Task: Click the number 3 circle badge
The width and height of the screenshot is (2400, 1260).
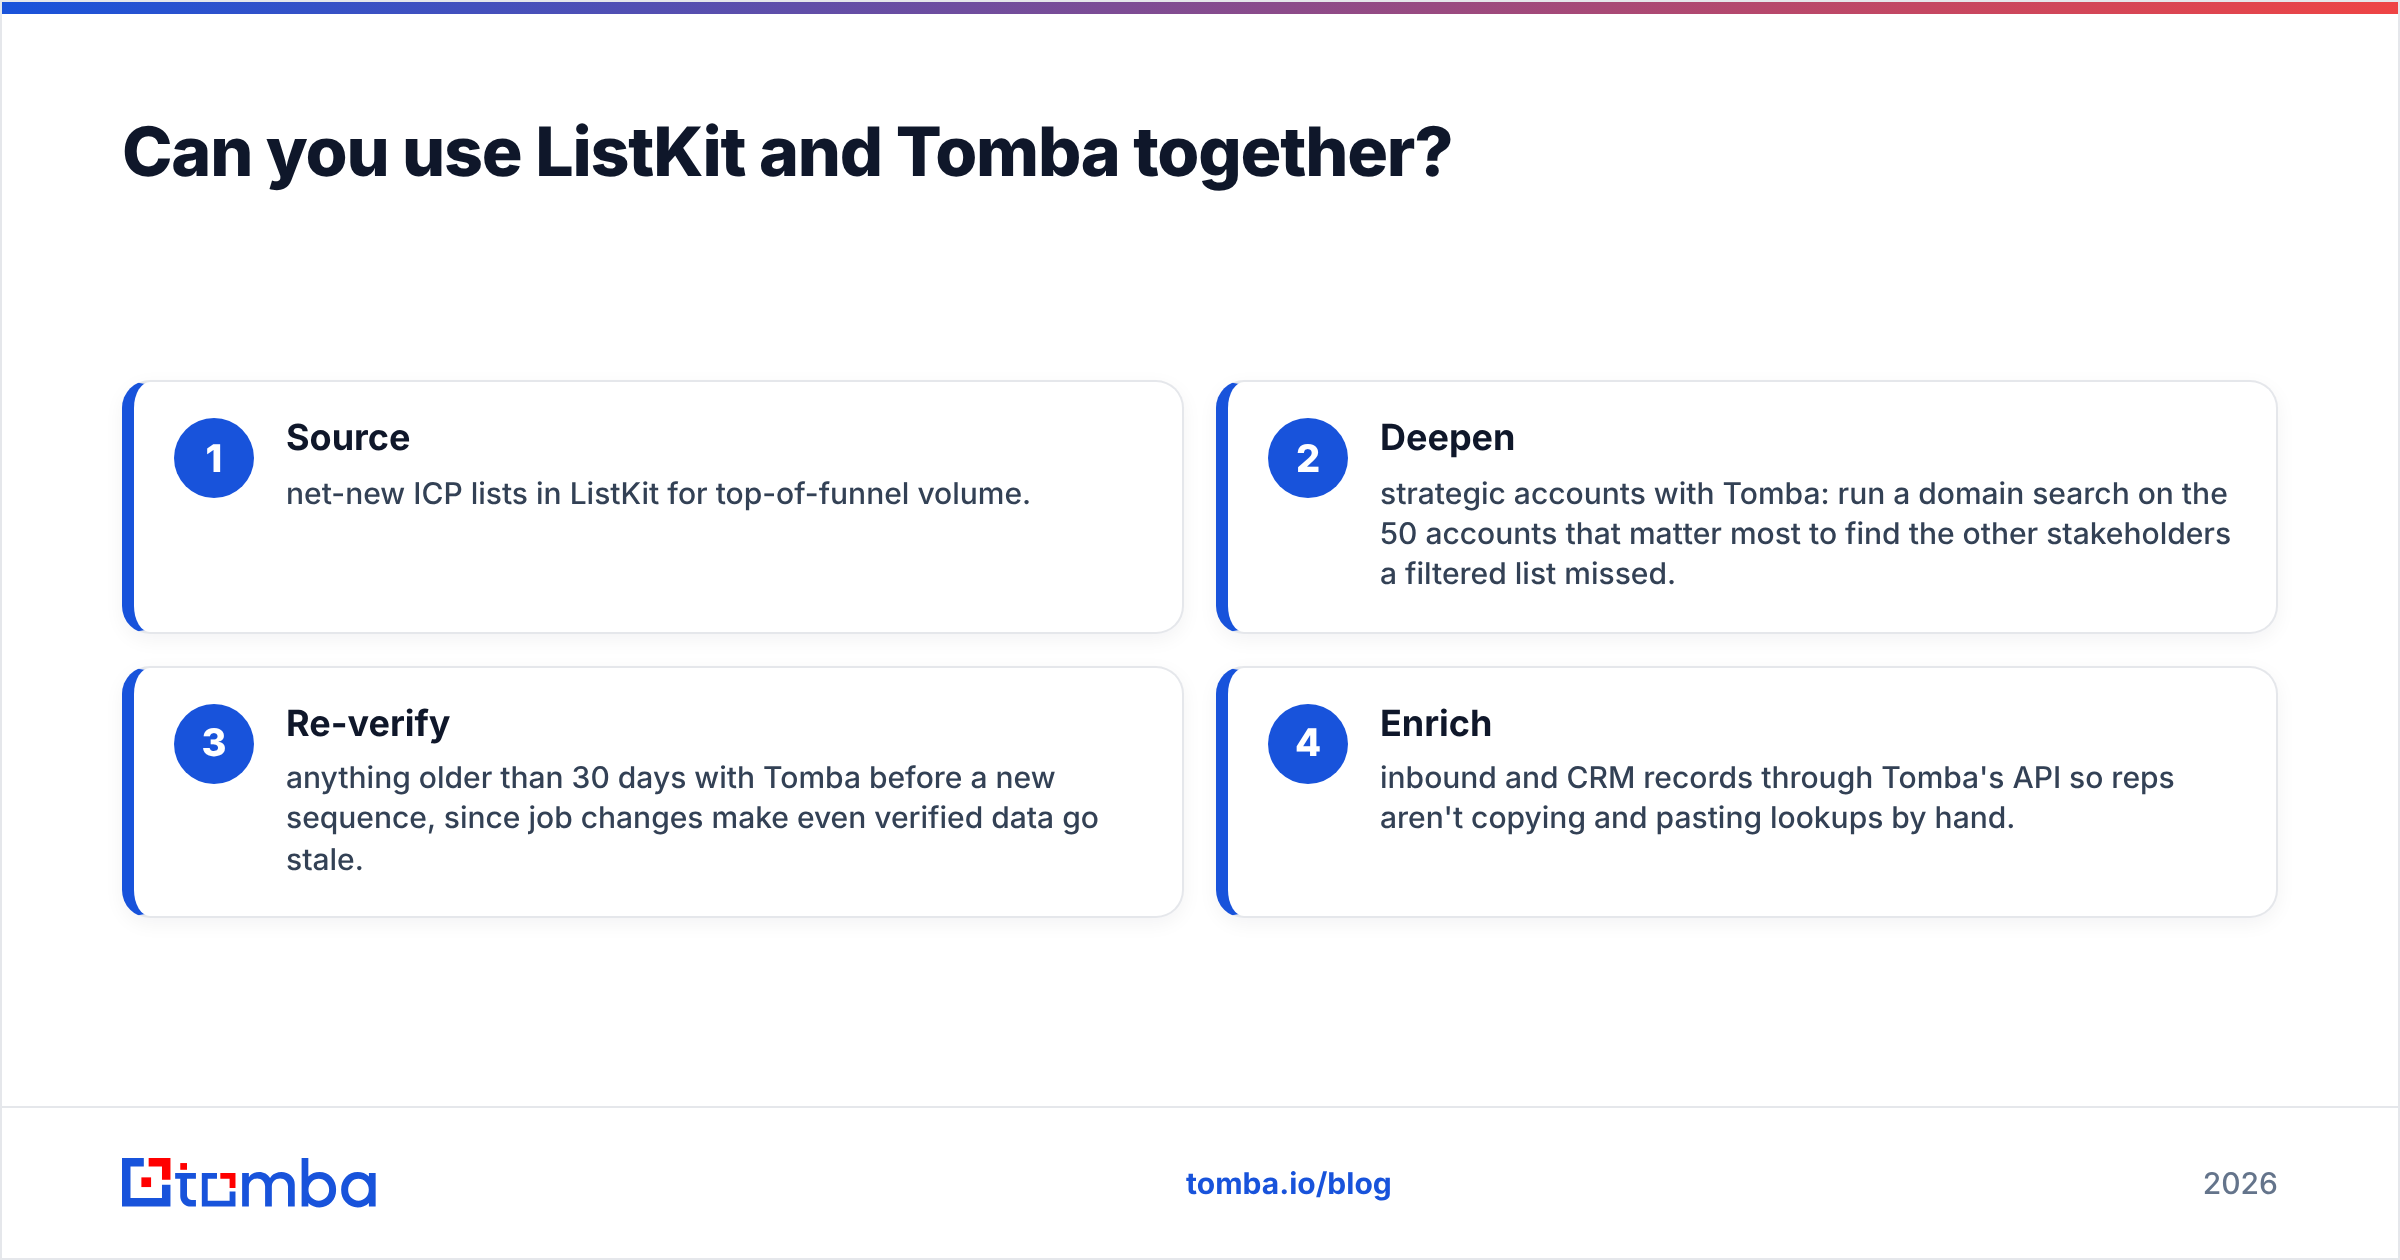Action: [214, 743]
